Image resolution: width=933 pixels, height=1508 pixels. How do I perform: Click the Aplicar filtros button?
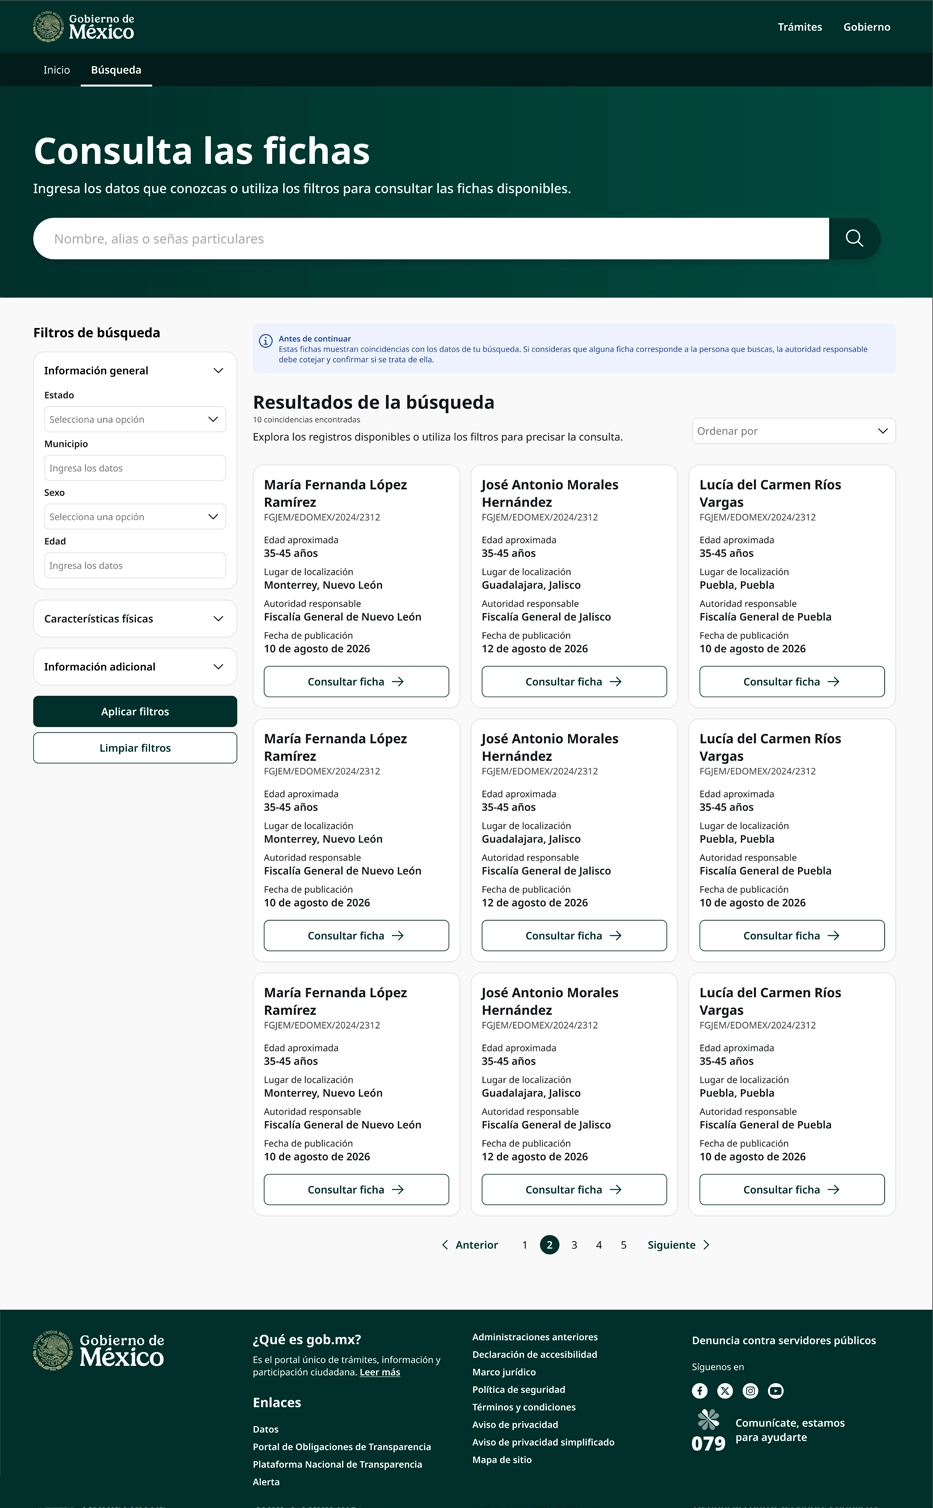click(x=135, y=712)
